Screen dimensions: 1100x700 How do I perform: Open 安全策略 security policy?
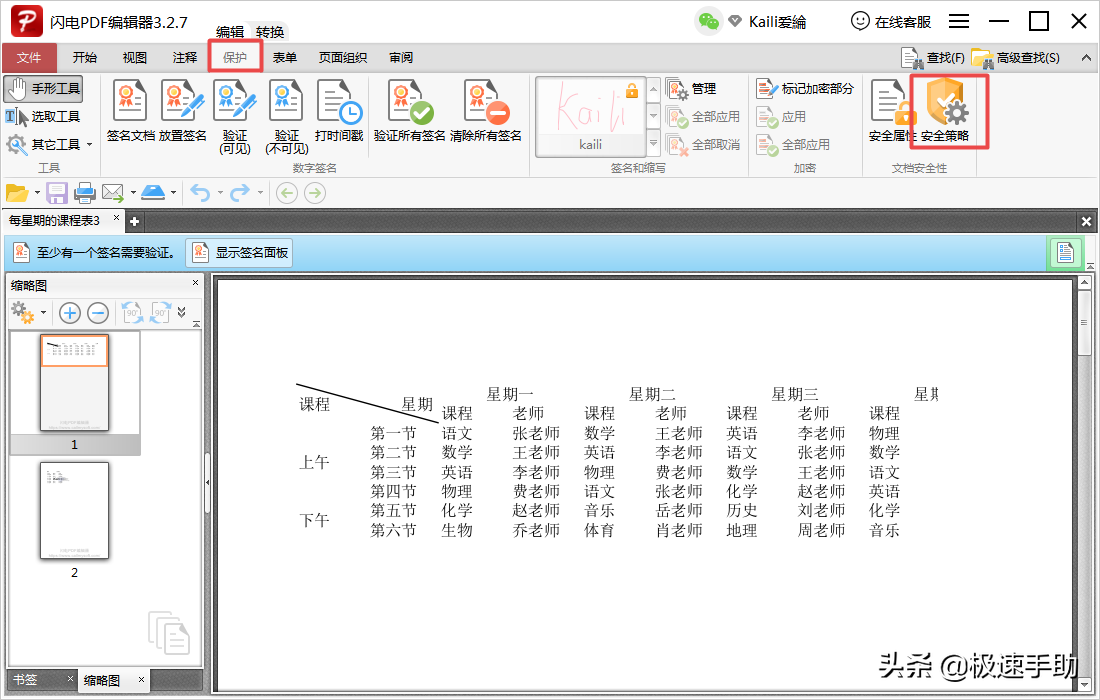pos(946,111)
